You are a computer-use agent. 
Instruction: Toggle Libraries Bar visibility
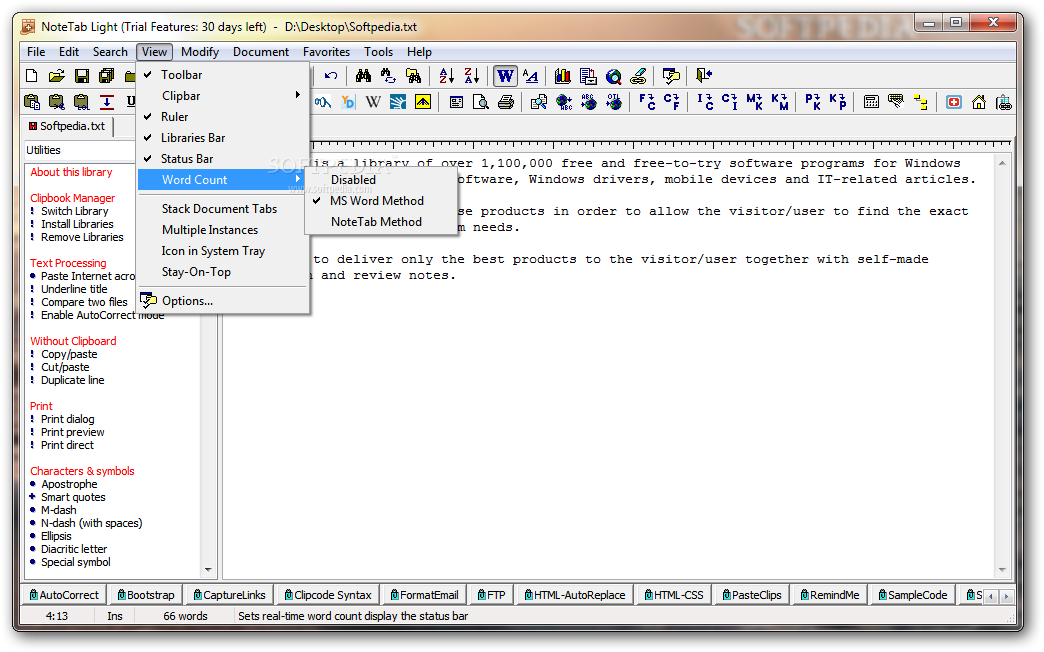pos(224,138)
